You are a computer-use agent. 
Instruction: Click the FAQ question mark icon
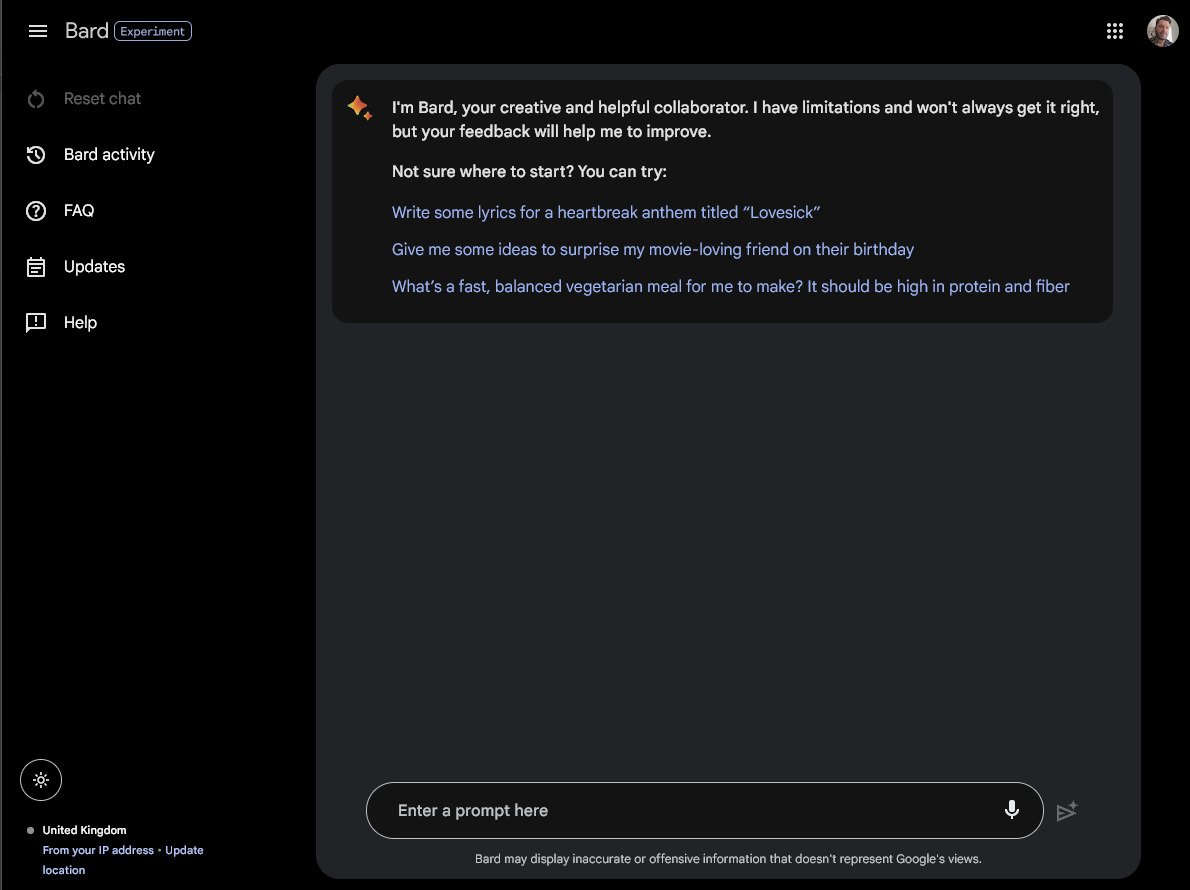pos(36,211)
